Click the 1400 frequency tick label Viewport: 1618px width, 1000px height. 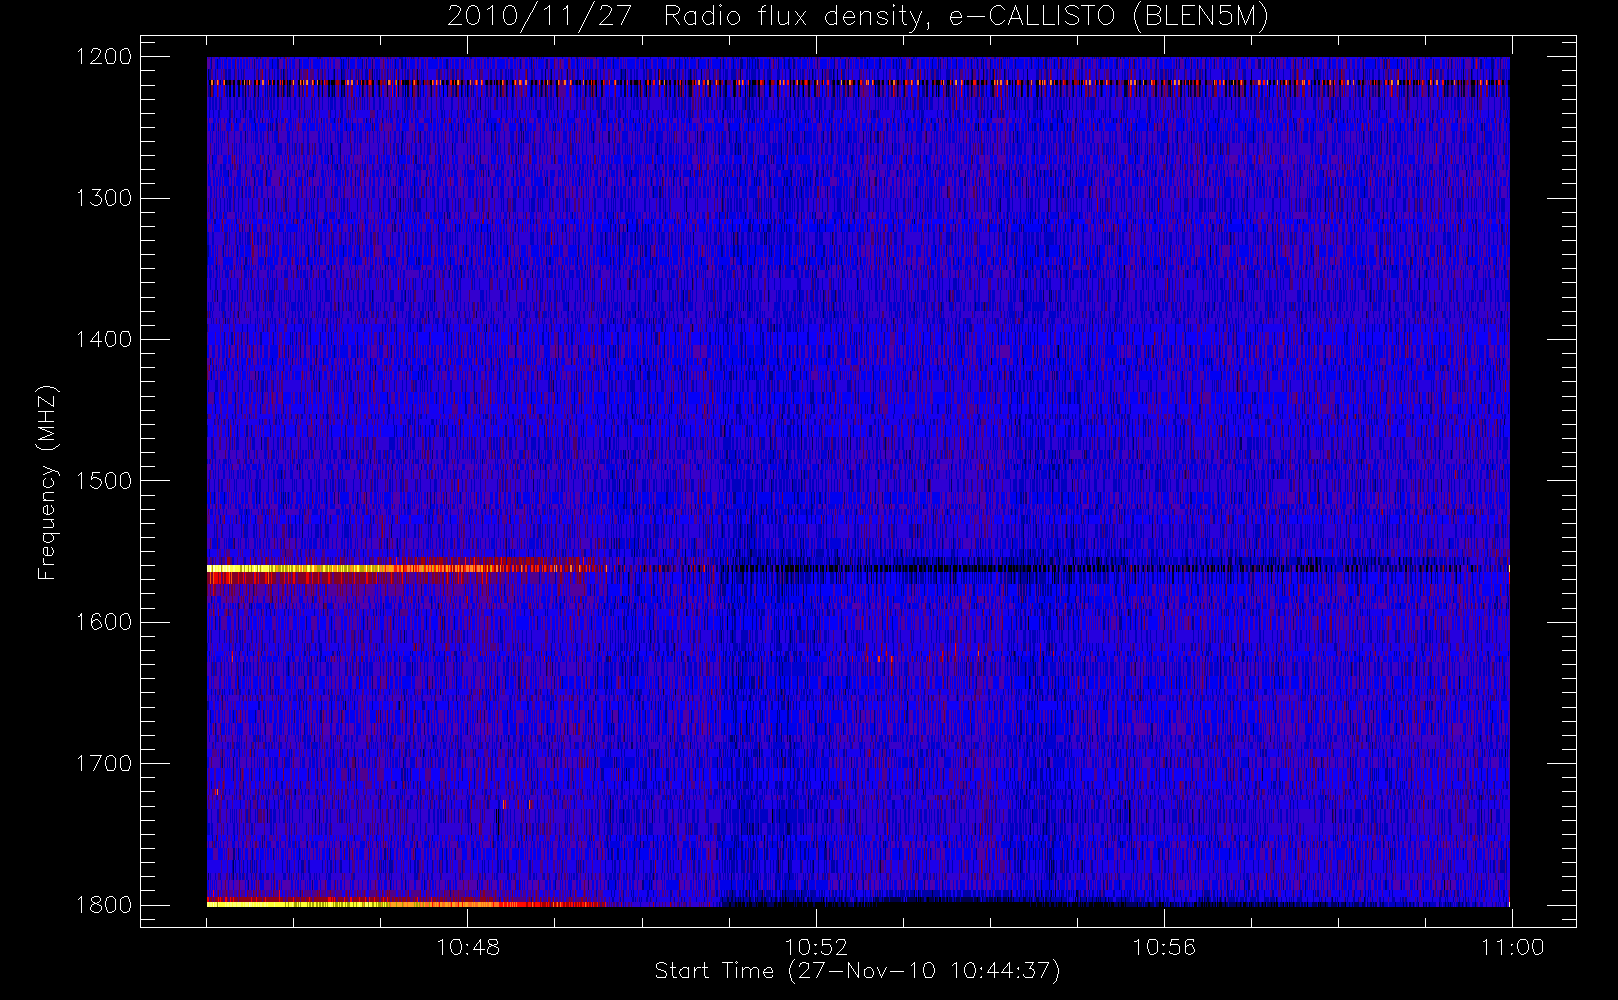click(x=104, y=339)
